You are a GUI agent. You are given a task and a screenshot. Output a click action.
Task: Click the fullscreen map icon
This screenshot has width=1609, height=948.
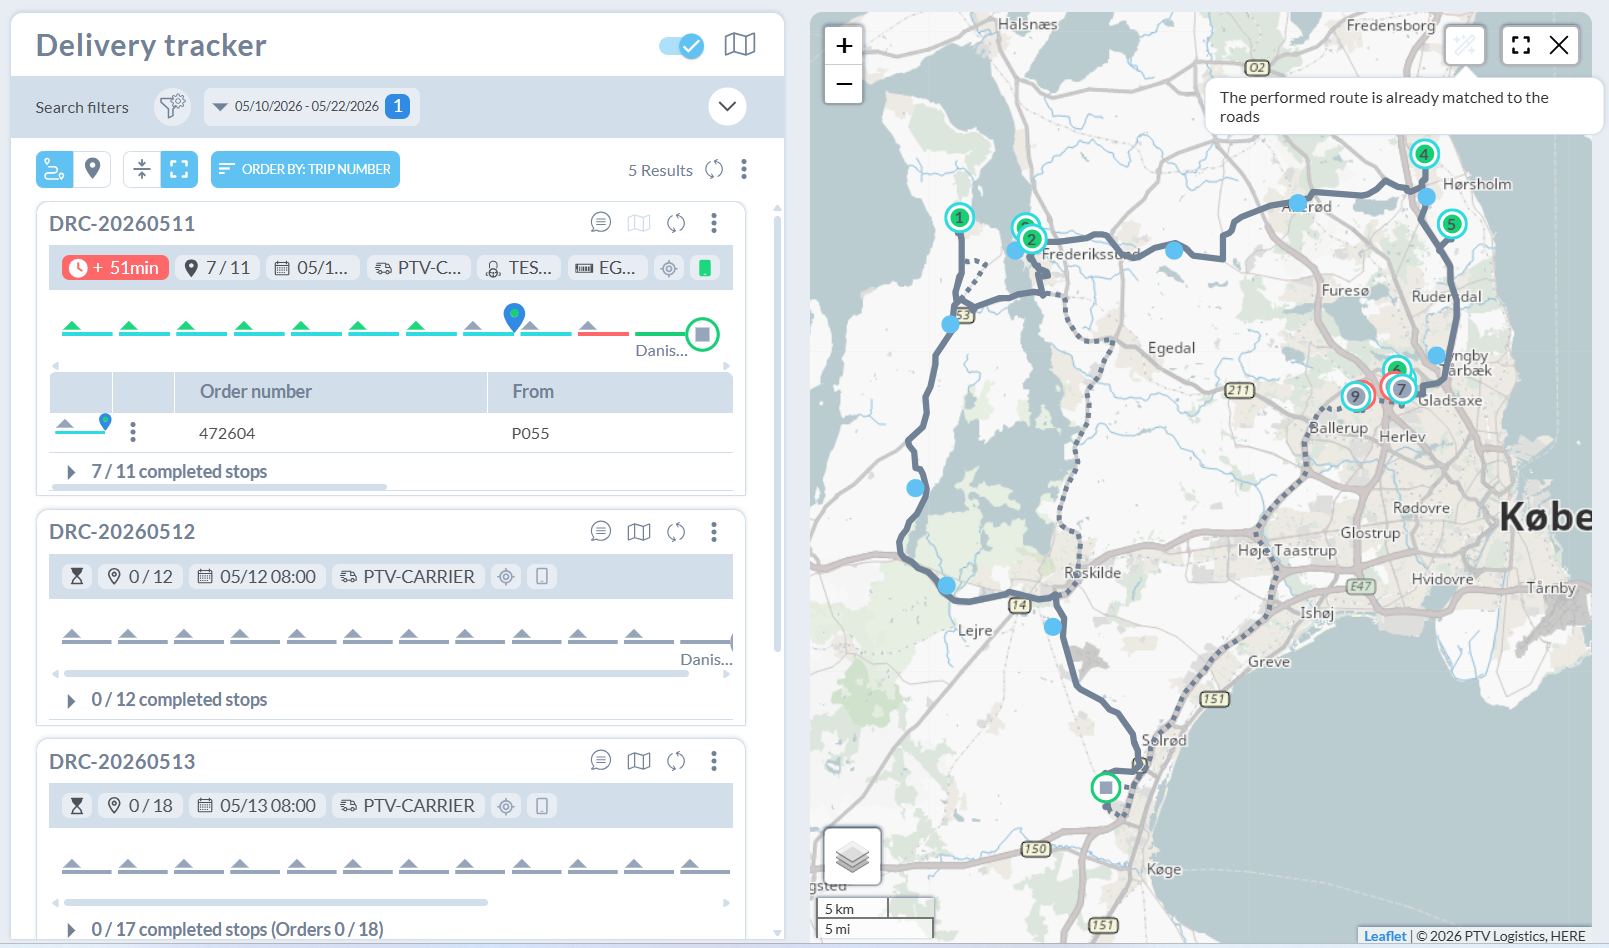(1521, 45)
